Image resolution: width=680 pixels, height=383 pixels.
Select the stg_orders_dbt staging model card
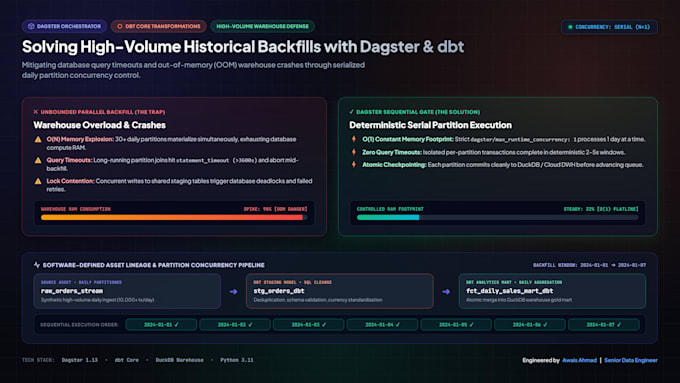[x=340, y=291]
